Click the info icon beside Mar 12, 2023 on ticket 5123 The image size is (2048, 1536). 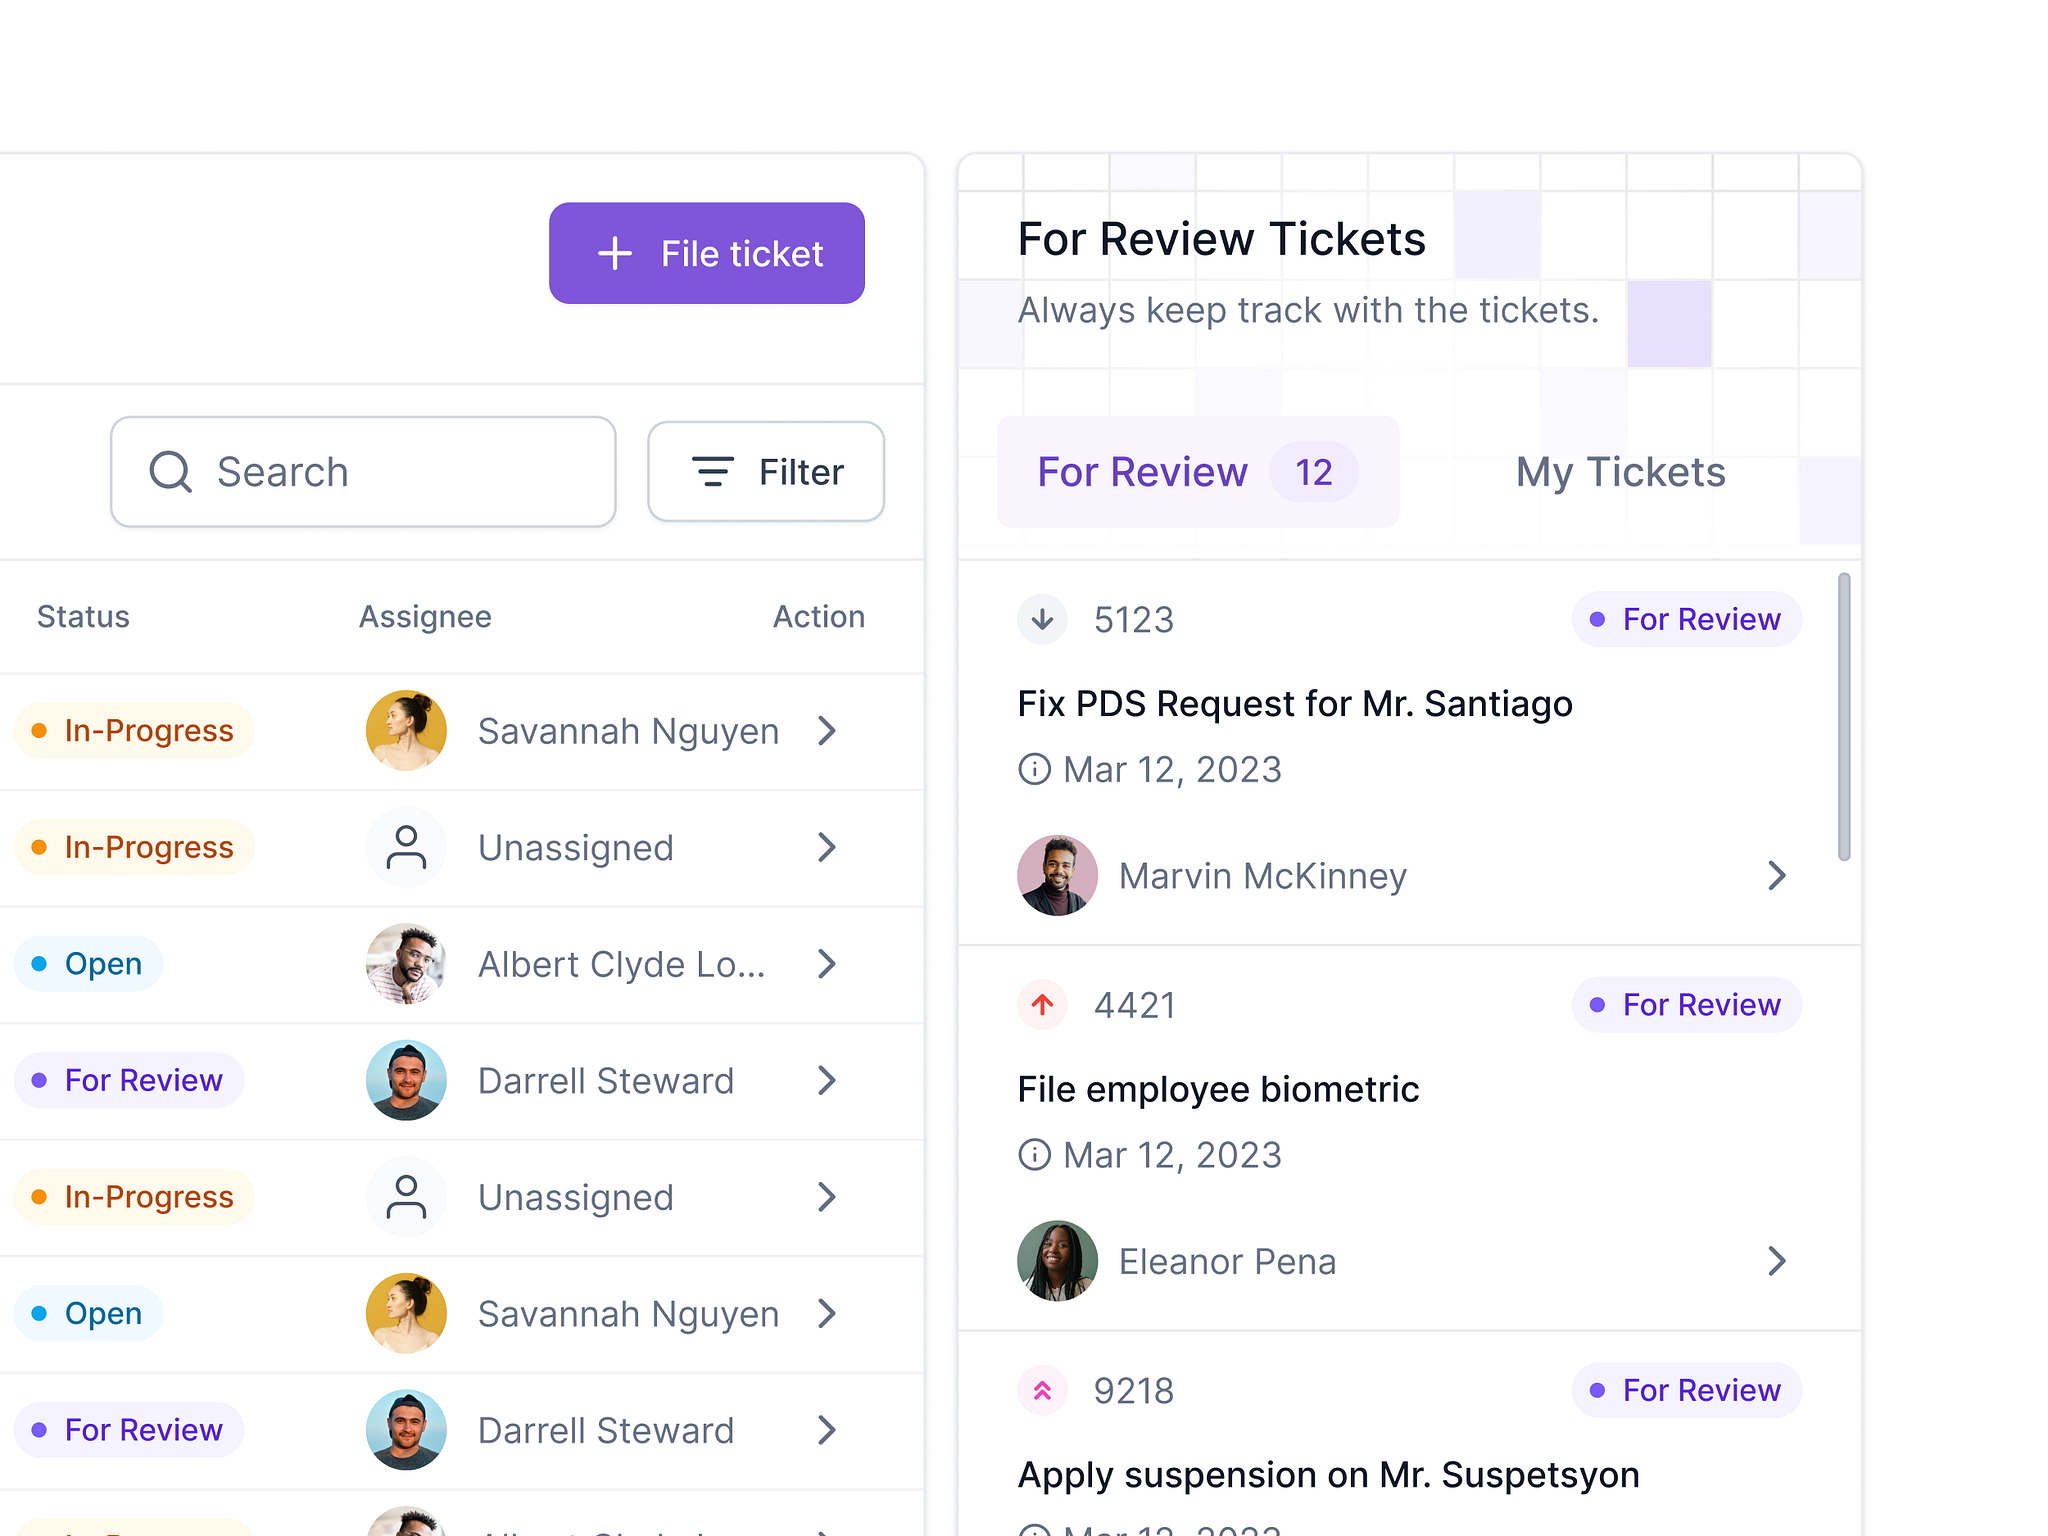1033,769
